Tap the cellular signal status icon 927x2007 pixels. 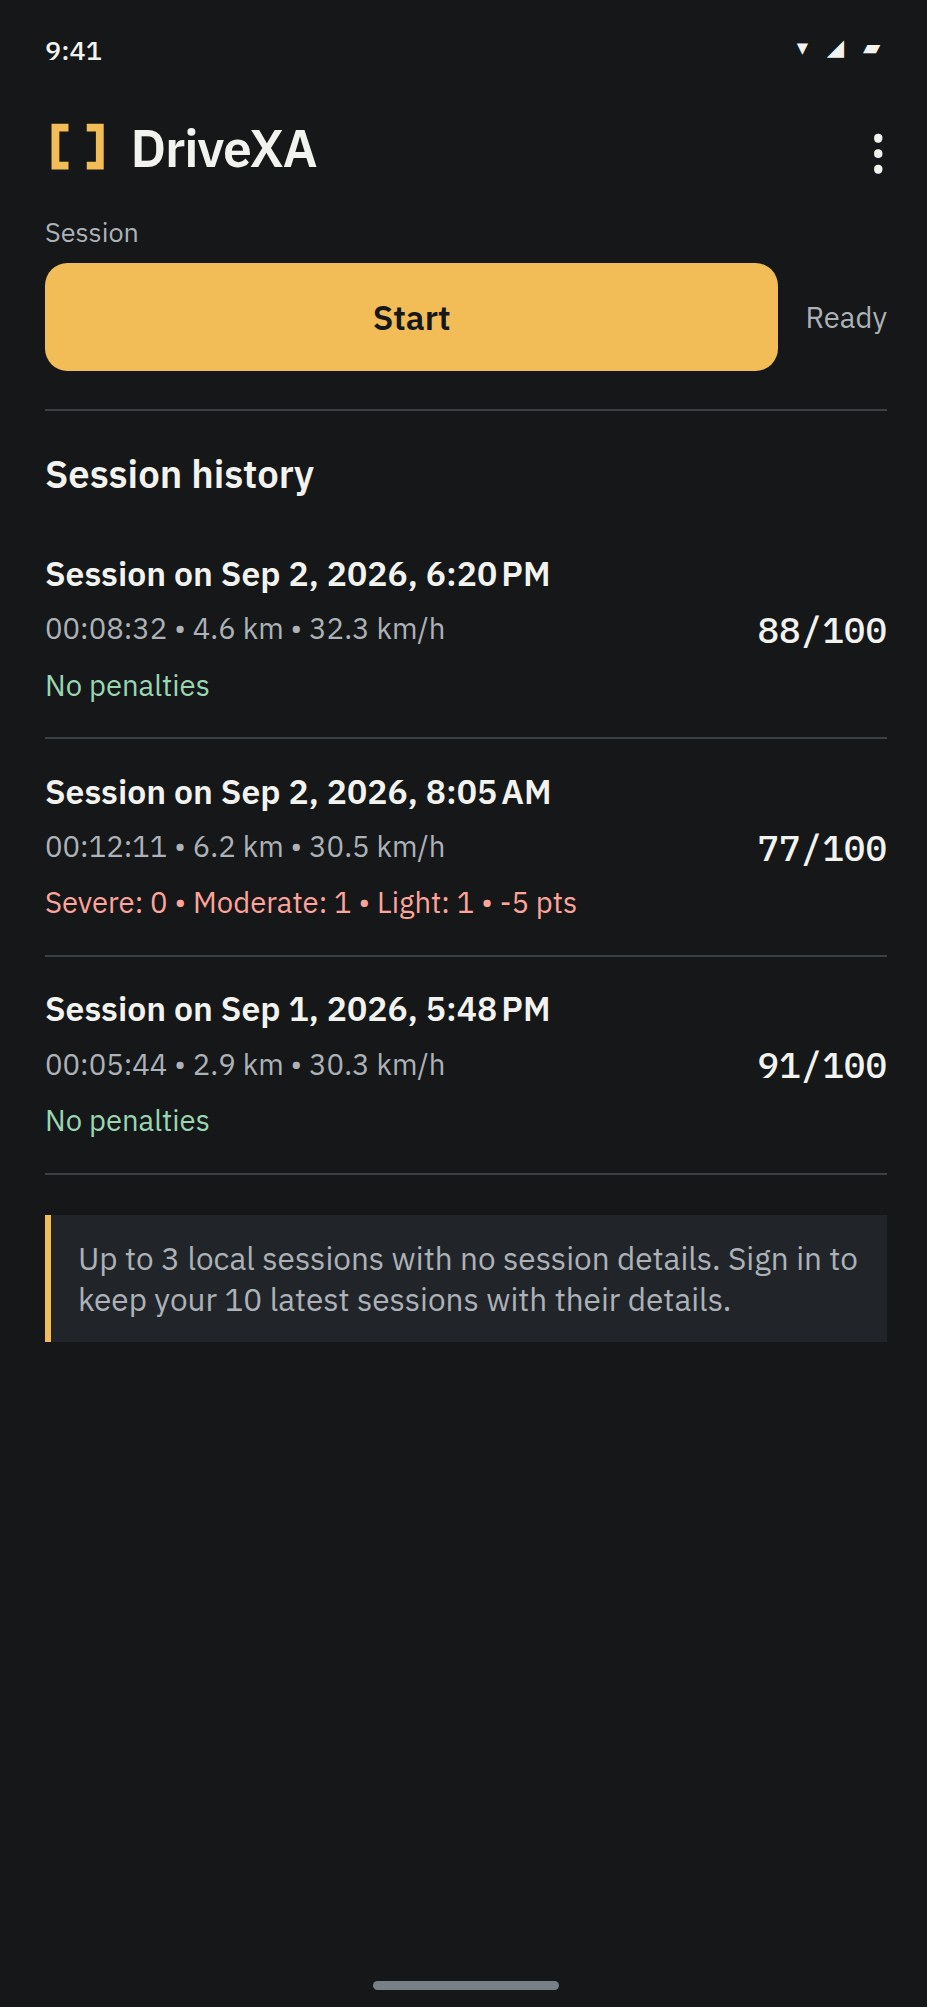(x=836, y=49)
